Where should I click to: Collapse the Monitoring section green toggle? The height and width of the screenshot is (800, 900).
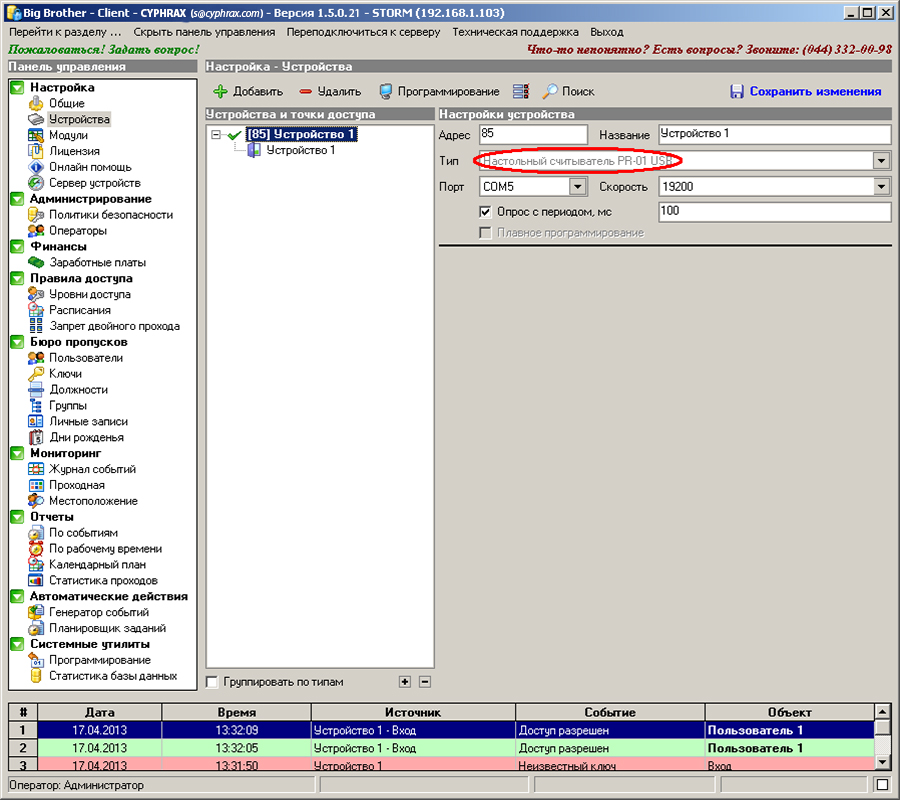point(17,453)
